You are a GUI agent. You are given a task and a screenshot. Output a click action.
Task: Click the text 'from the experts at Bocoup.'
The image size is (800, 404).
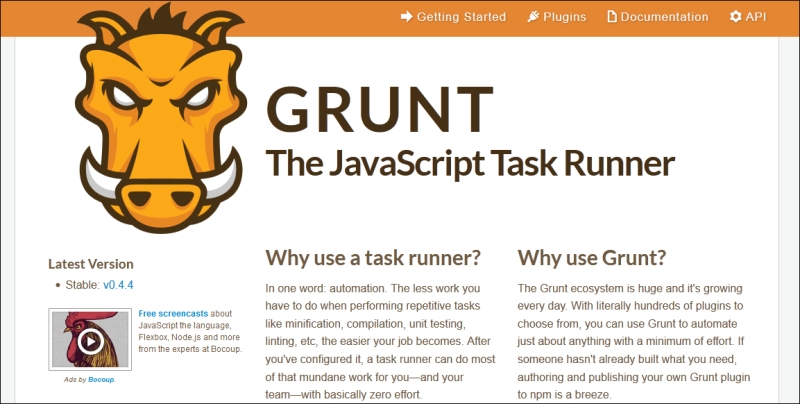[190, 349]
